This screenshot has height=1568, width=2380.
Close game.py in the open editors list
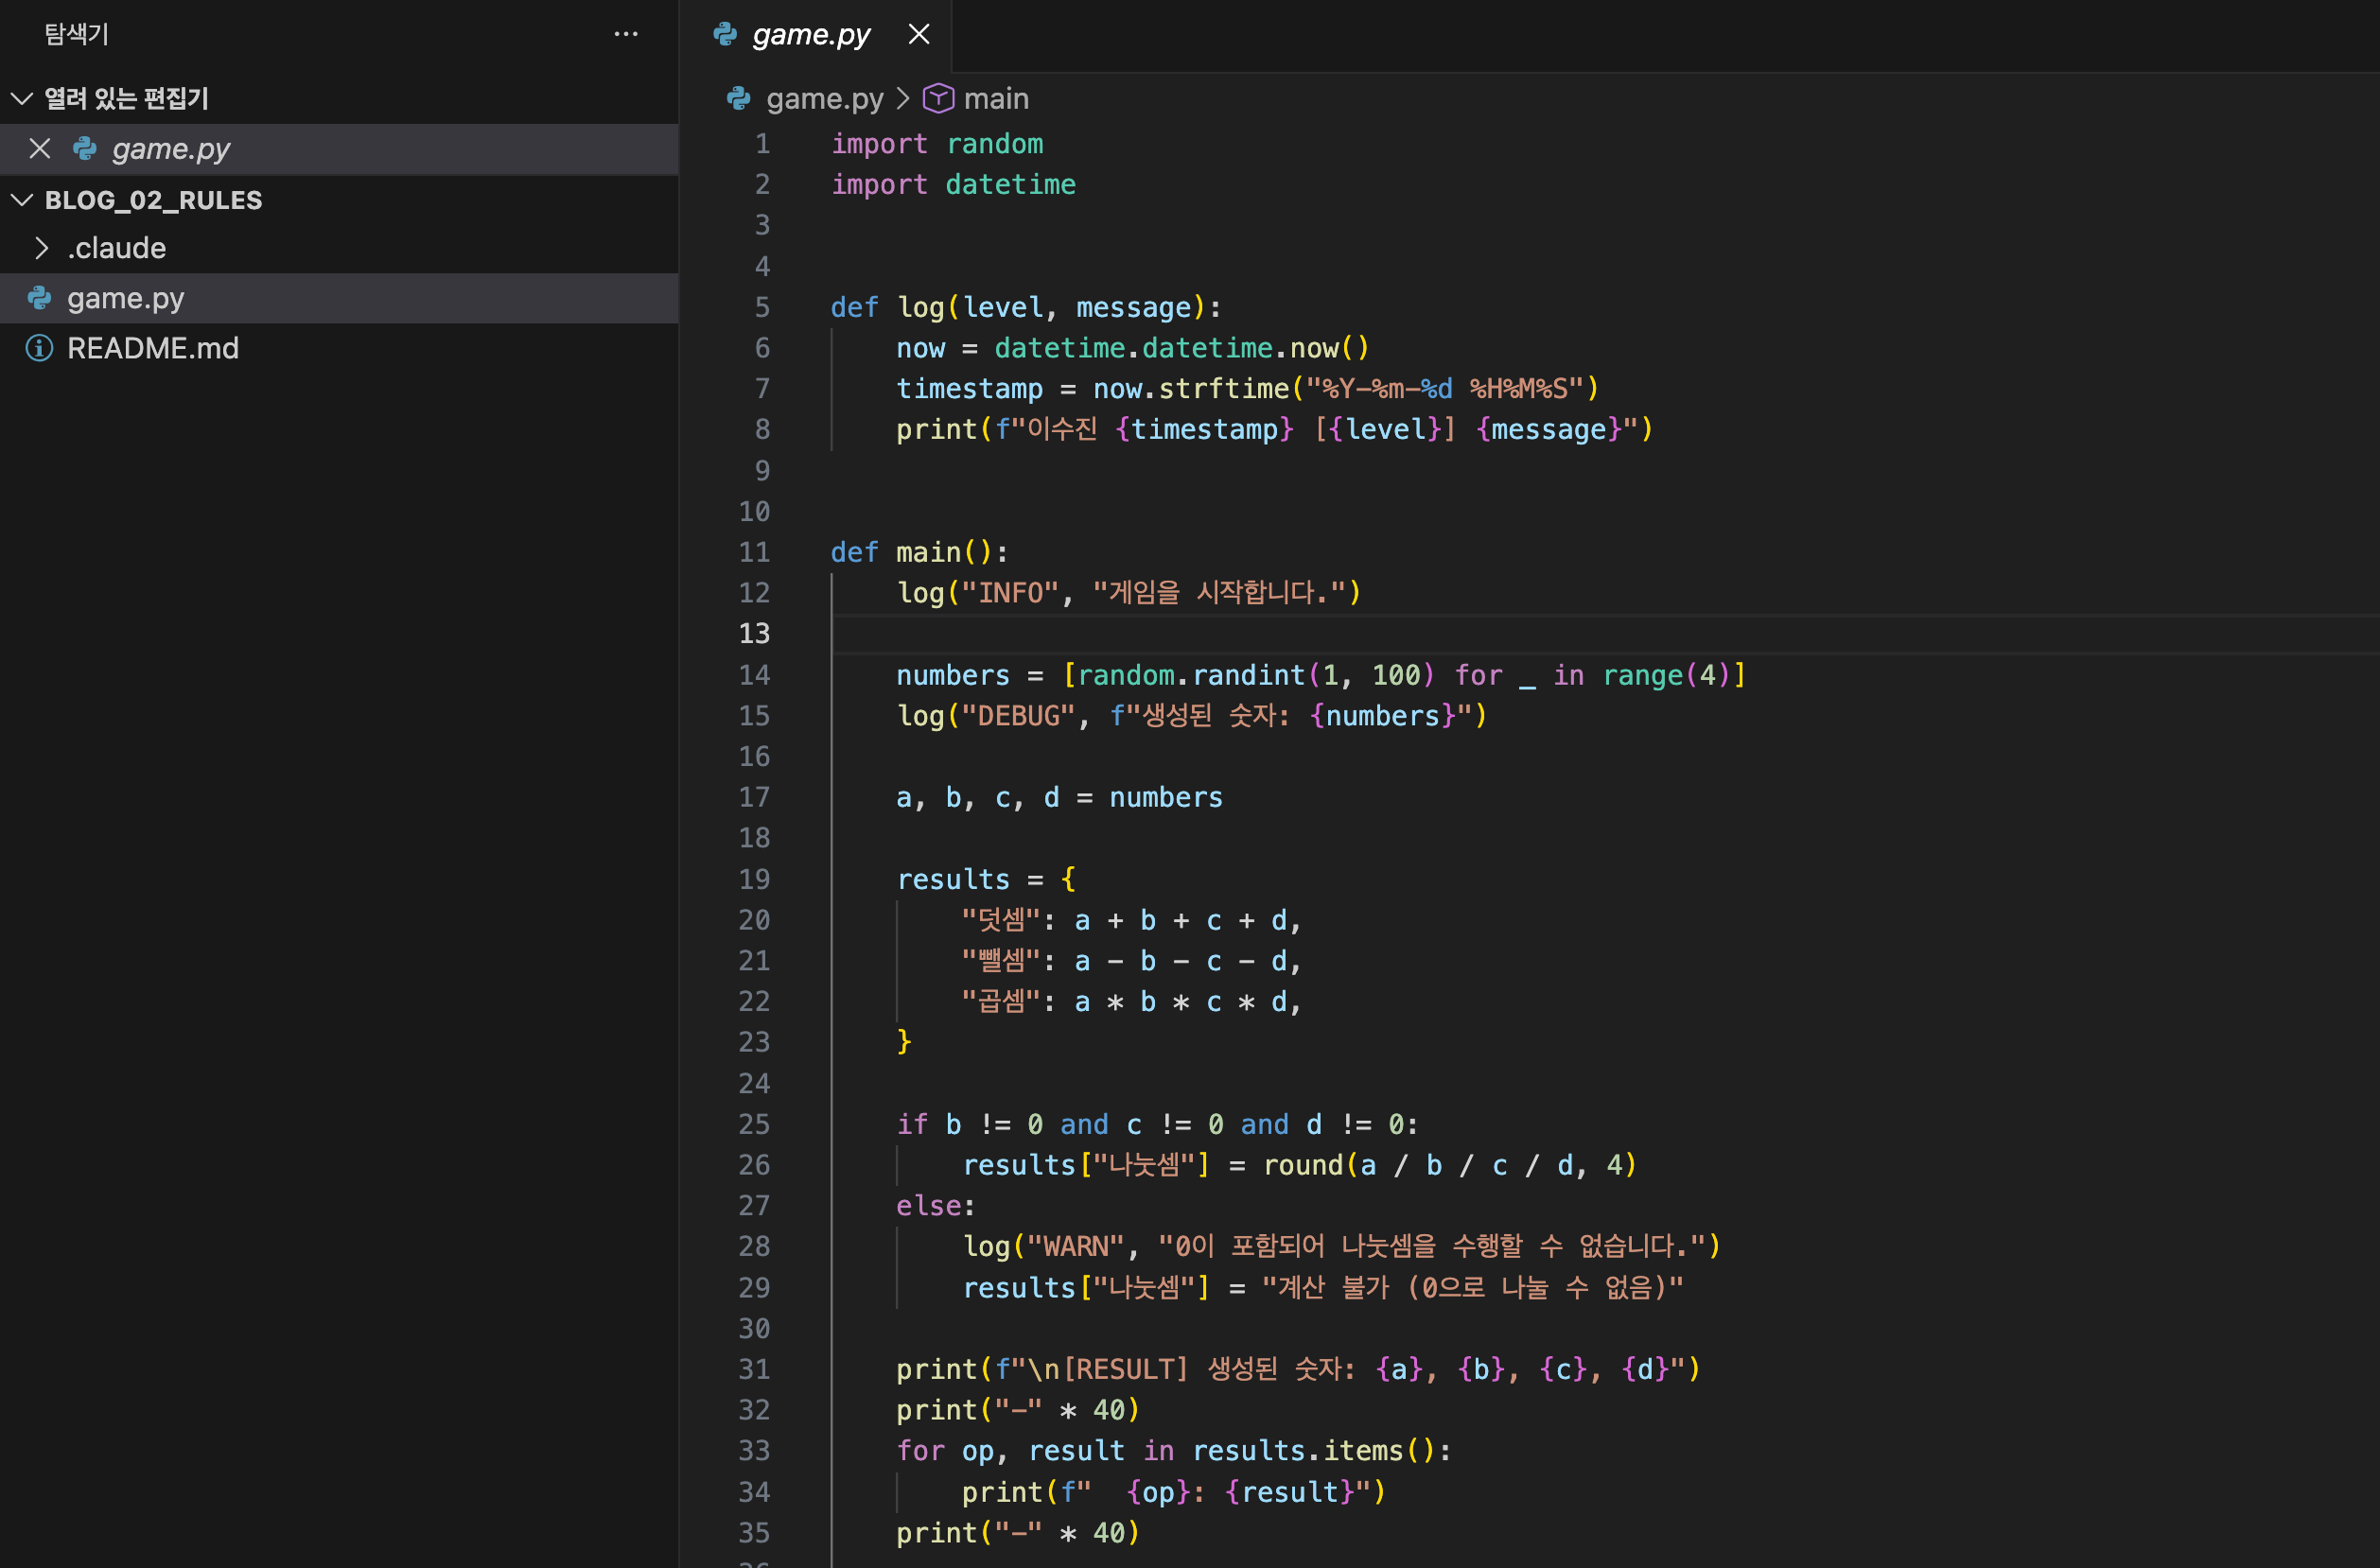click(40, 149)
